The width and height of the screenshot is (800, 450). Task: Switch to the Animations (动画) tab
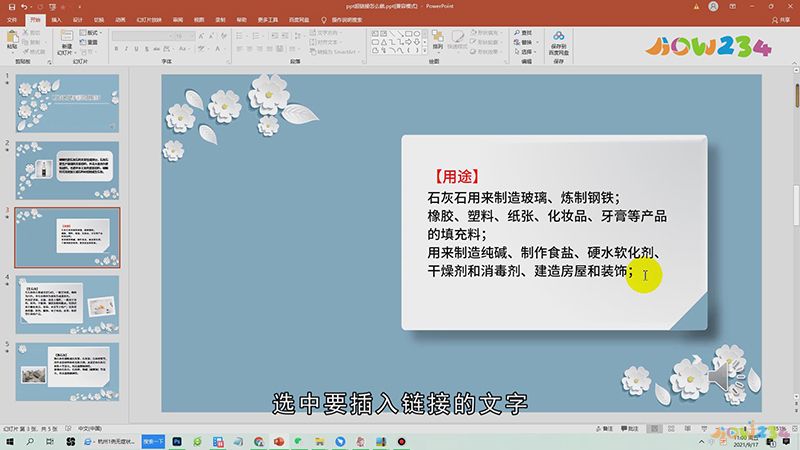[120, 20]
